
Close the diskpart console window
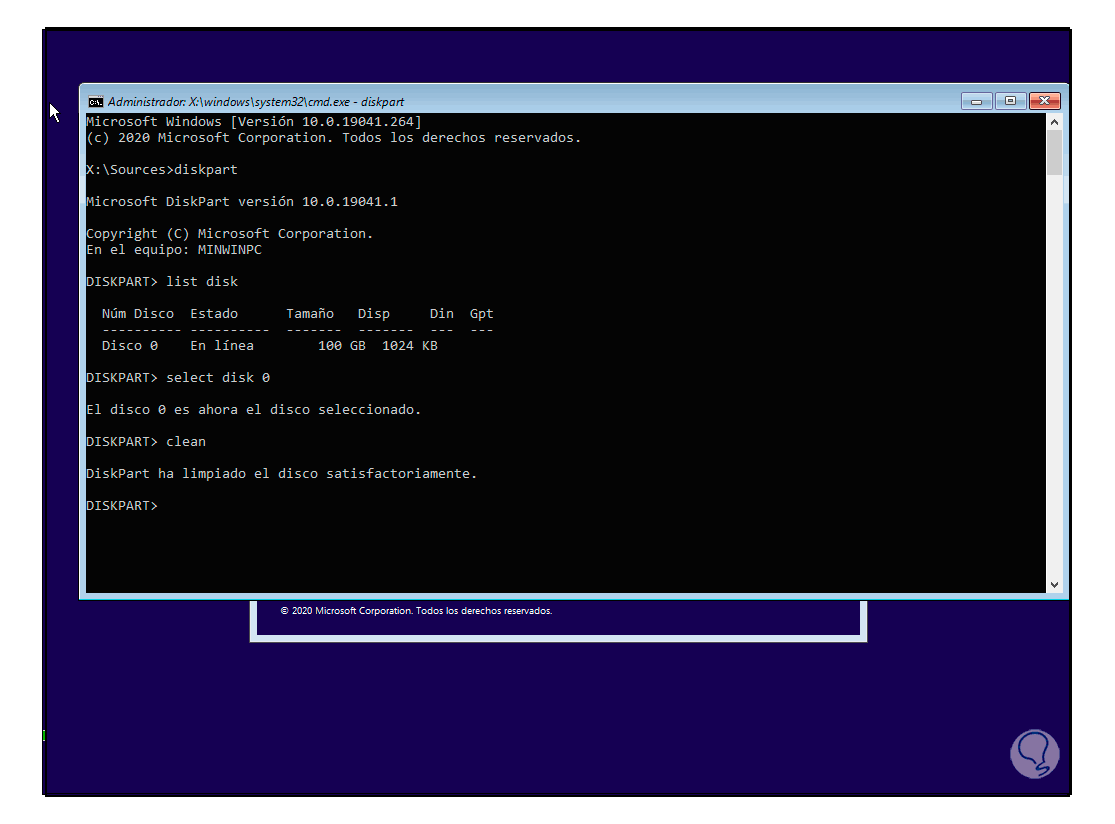(1044, 101)
